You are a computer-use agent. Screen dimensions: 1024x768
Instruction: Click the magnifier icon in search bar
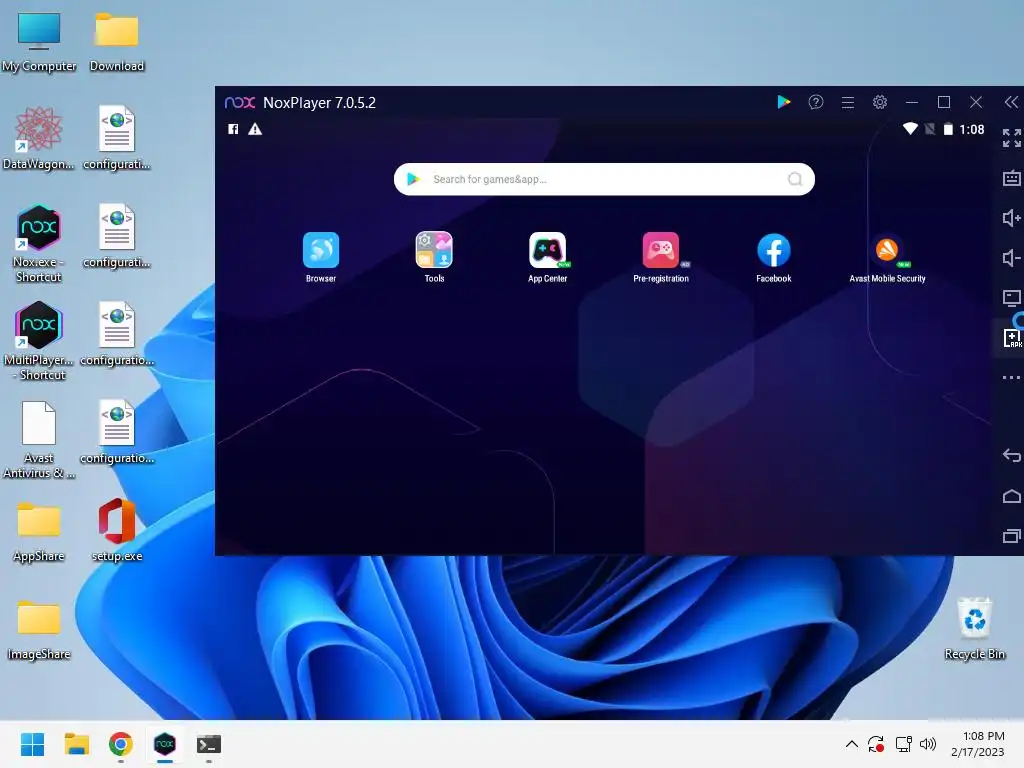coord(795,179)
